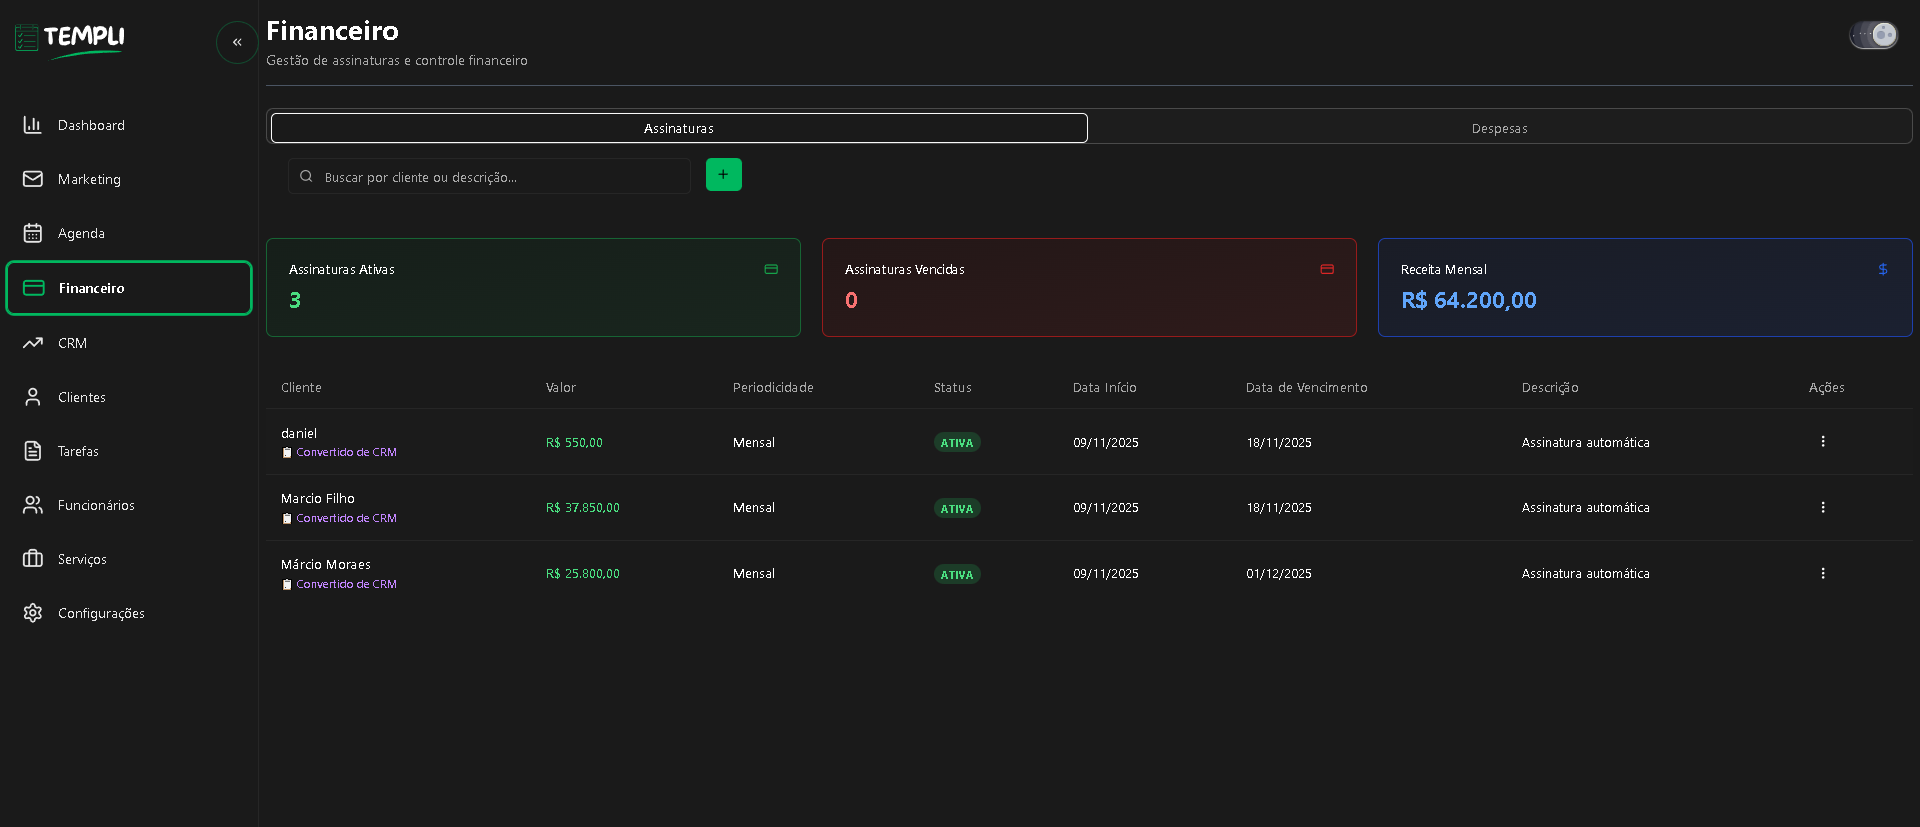The height and width of the screenshot is (827, 1920).
Task: Click the Clientes person icon
Action: pos(33,397)
